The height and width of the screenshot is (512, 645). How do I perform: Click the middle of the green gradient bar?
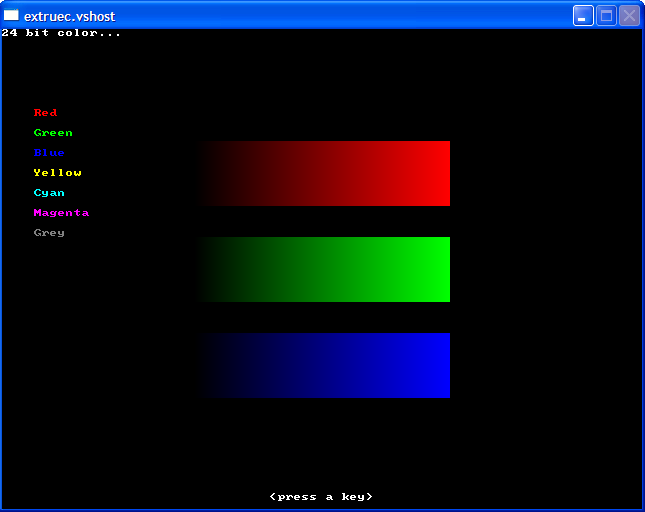pos(323,269)
